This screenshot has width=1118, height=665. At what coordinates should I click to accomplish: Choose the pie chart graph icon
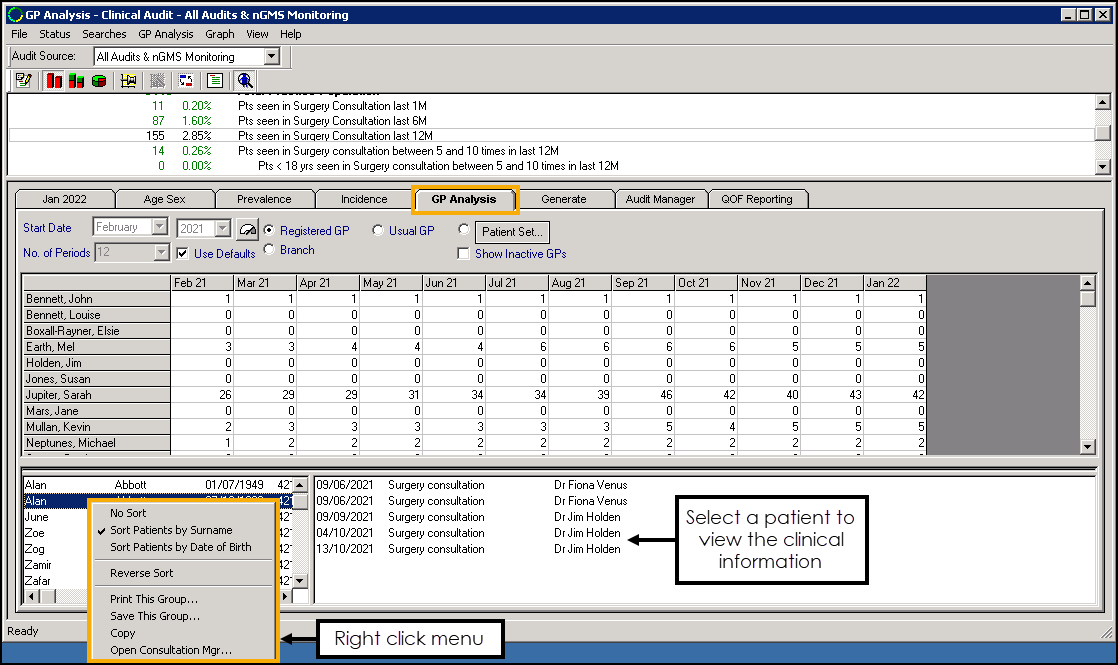click(99, 81)
